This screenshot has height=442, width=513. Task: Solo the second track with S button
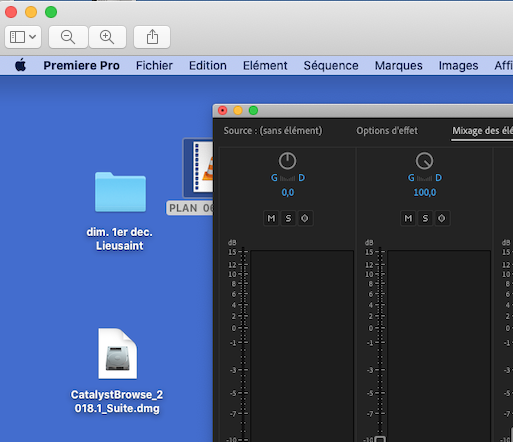pos(425,218)
